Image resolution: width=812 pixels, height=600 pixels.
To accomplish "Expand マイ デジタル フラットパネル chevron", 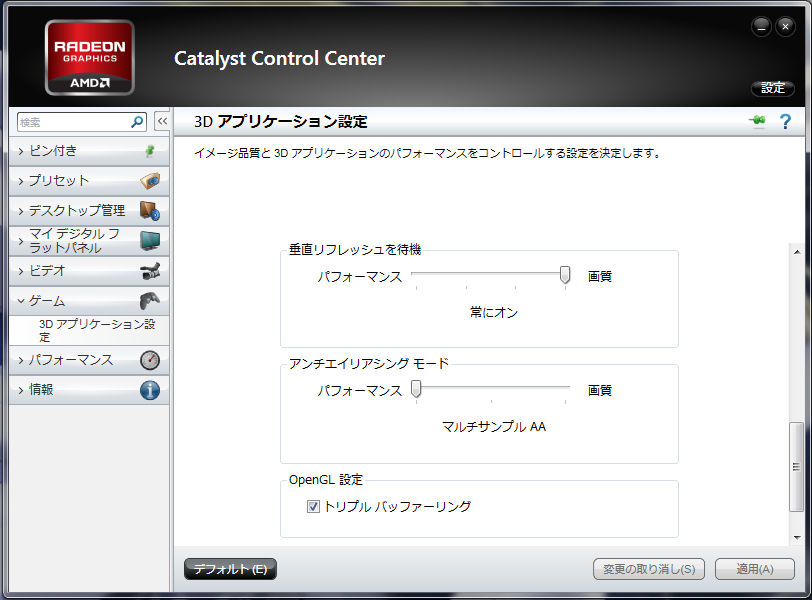I will [x=21, y=241].
